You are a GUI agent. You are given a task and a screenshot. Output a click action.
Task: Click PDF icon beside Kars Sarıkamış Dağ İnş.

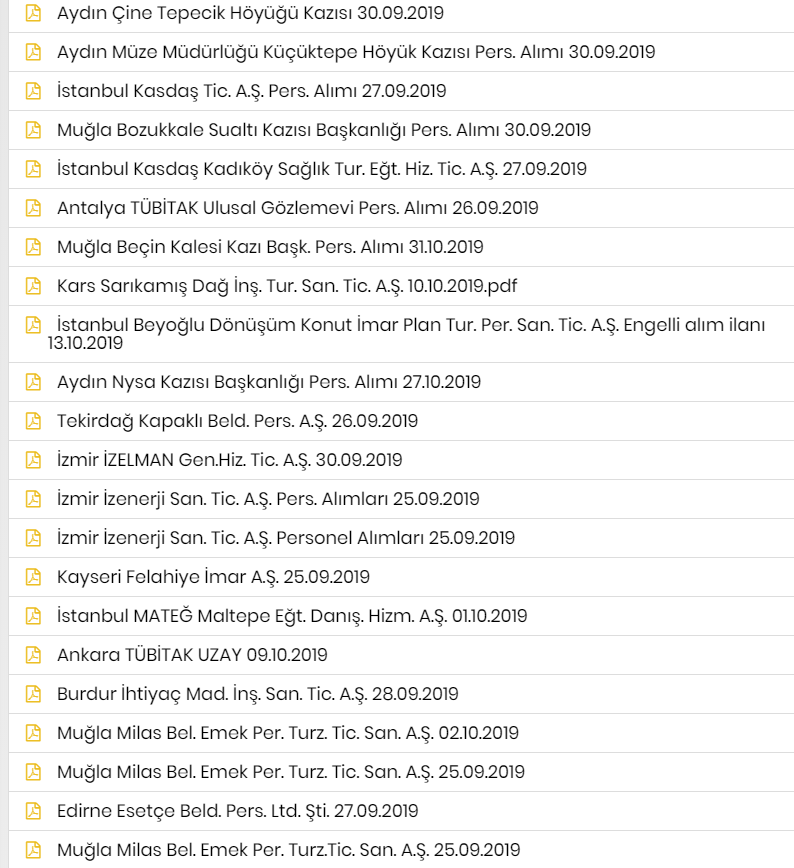pos(33,286)
